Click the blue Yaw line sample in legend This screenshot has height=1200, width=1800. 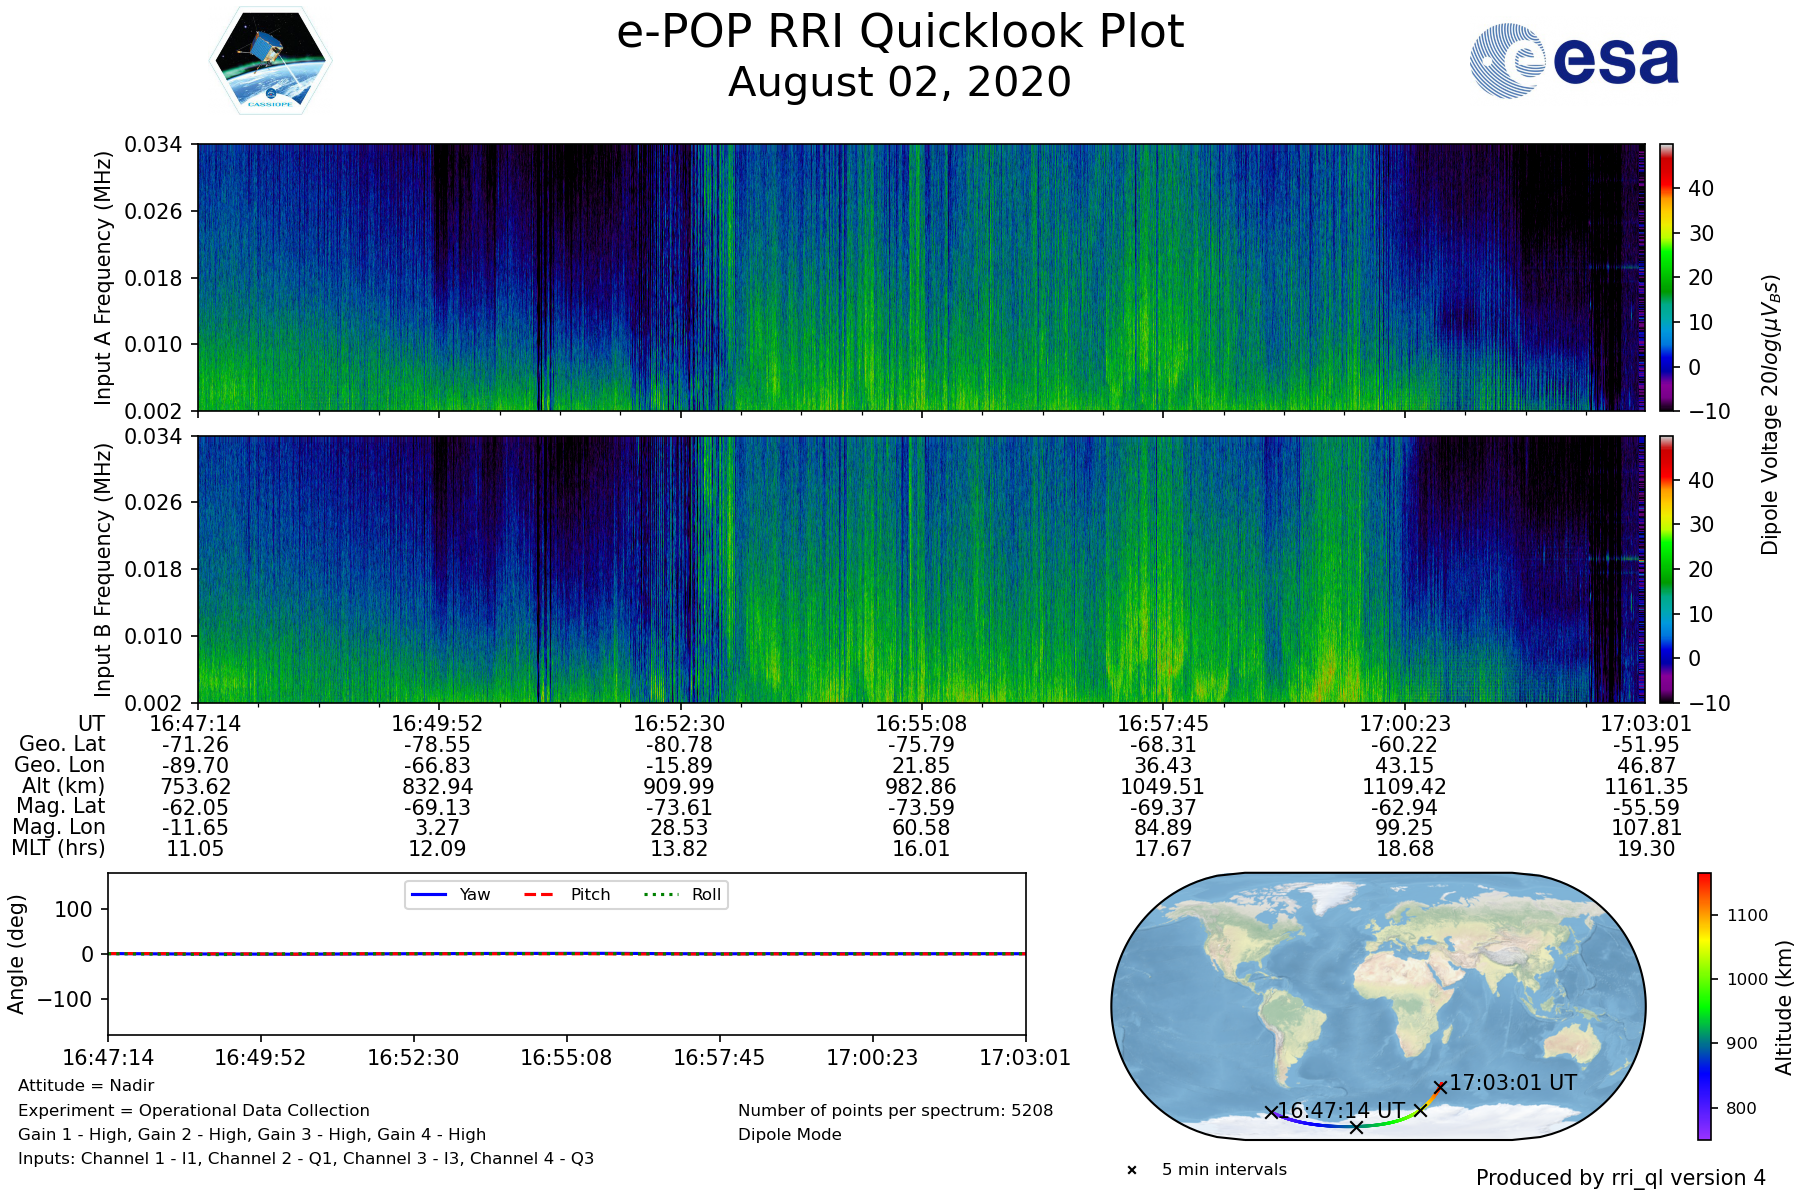(428, 895)
